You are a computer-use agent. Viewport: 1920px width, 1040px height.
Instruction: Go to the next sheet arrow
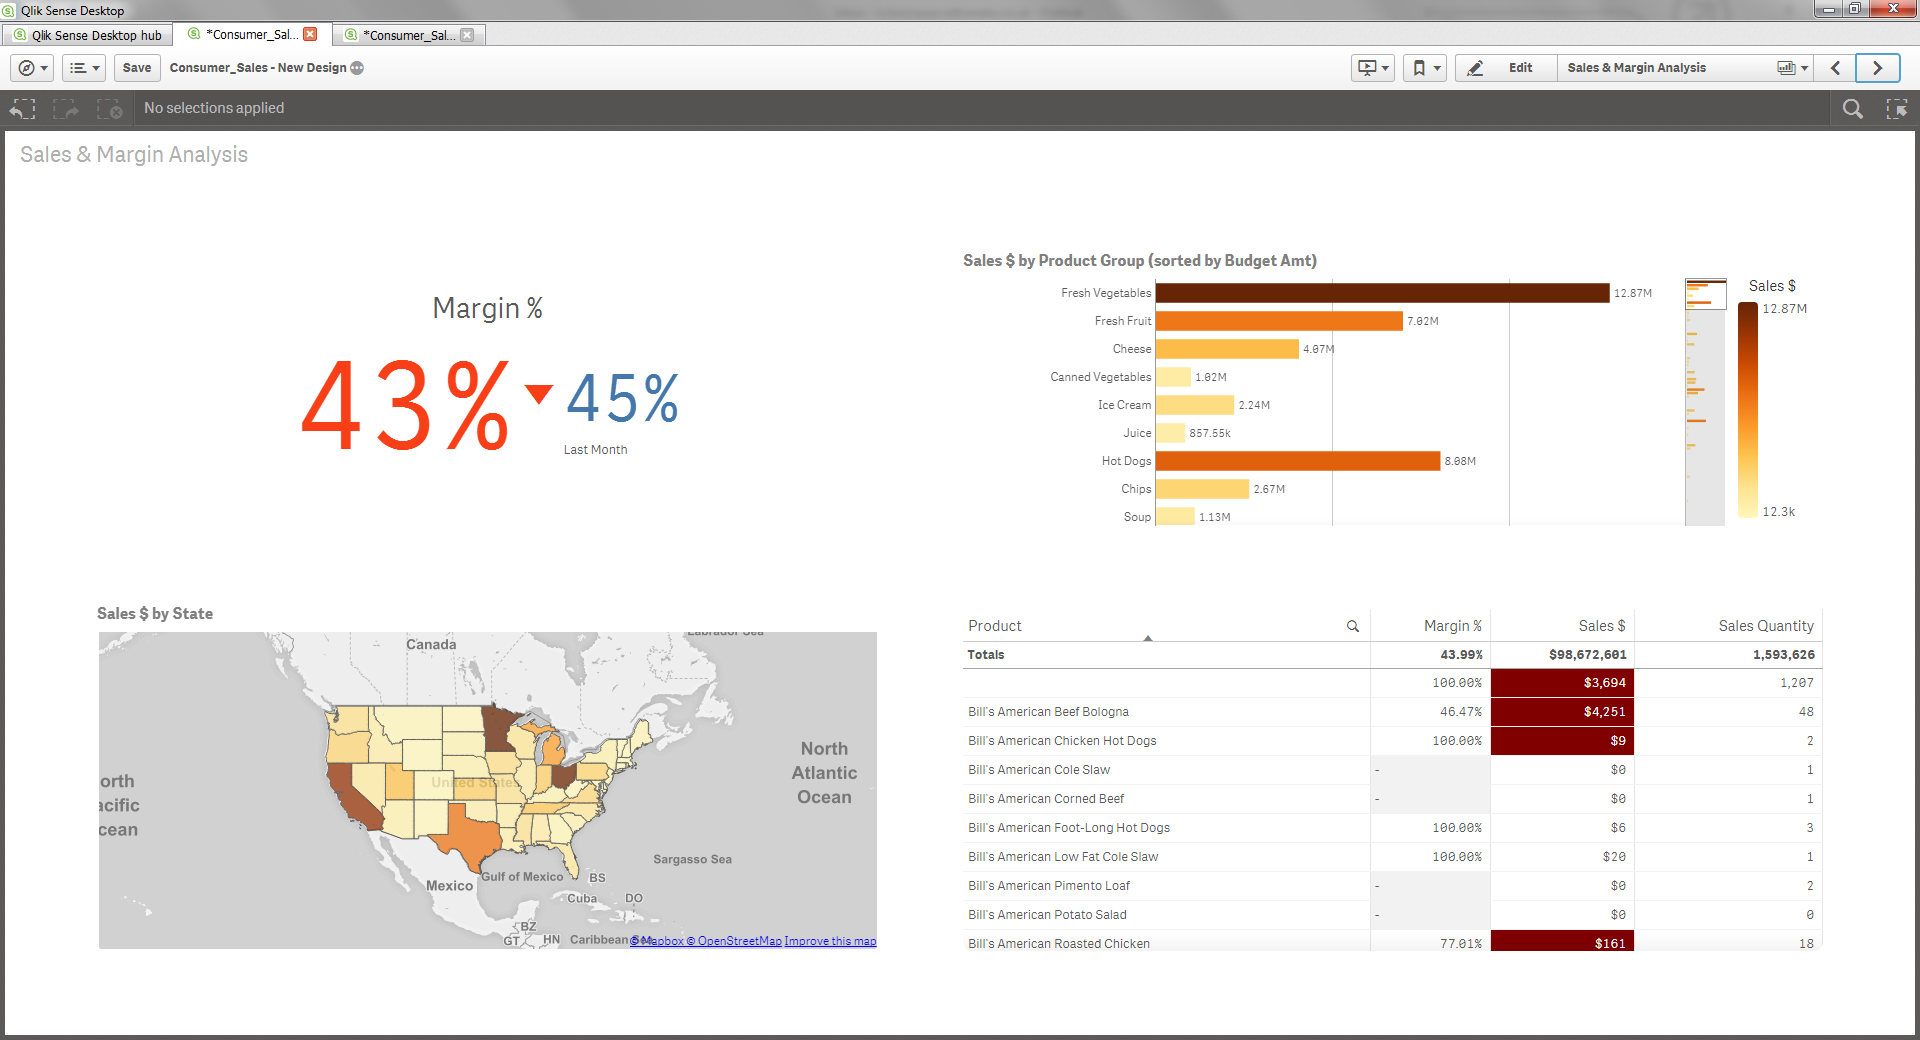click(1877, 68)
